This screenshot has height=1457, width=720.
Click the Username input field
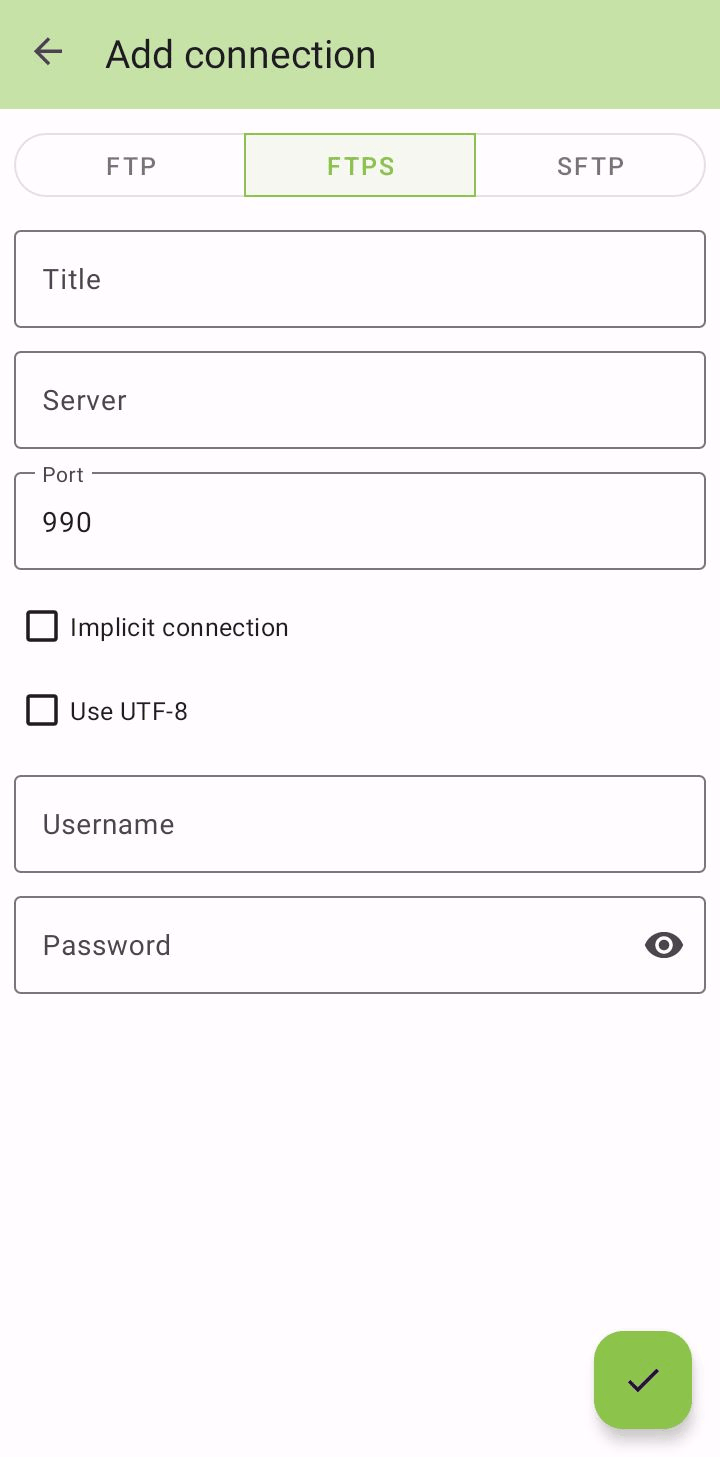[x=360, y=824]
